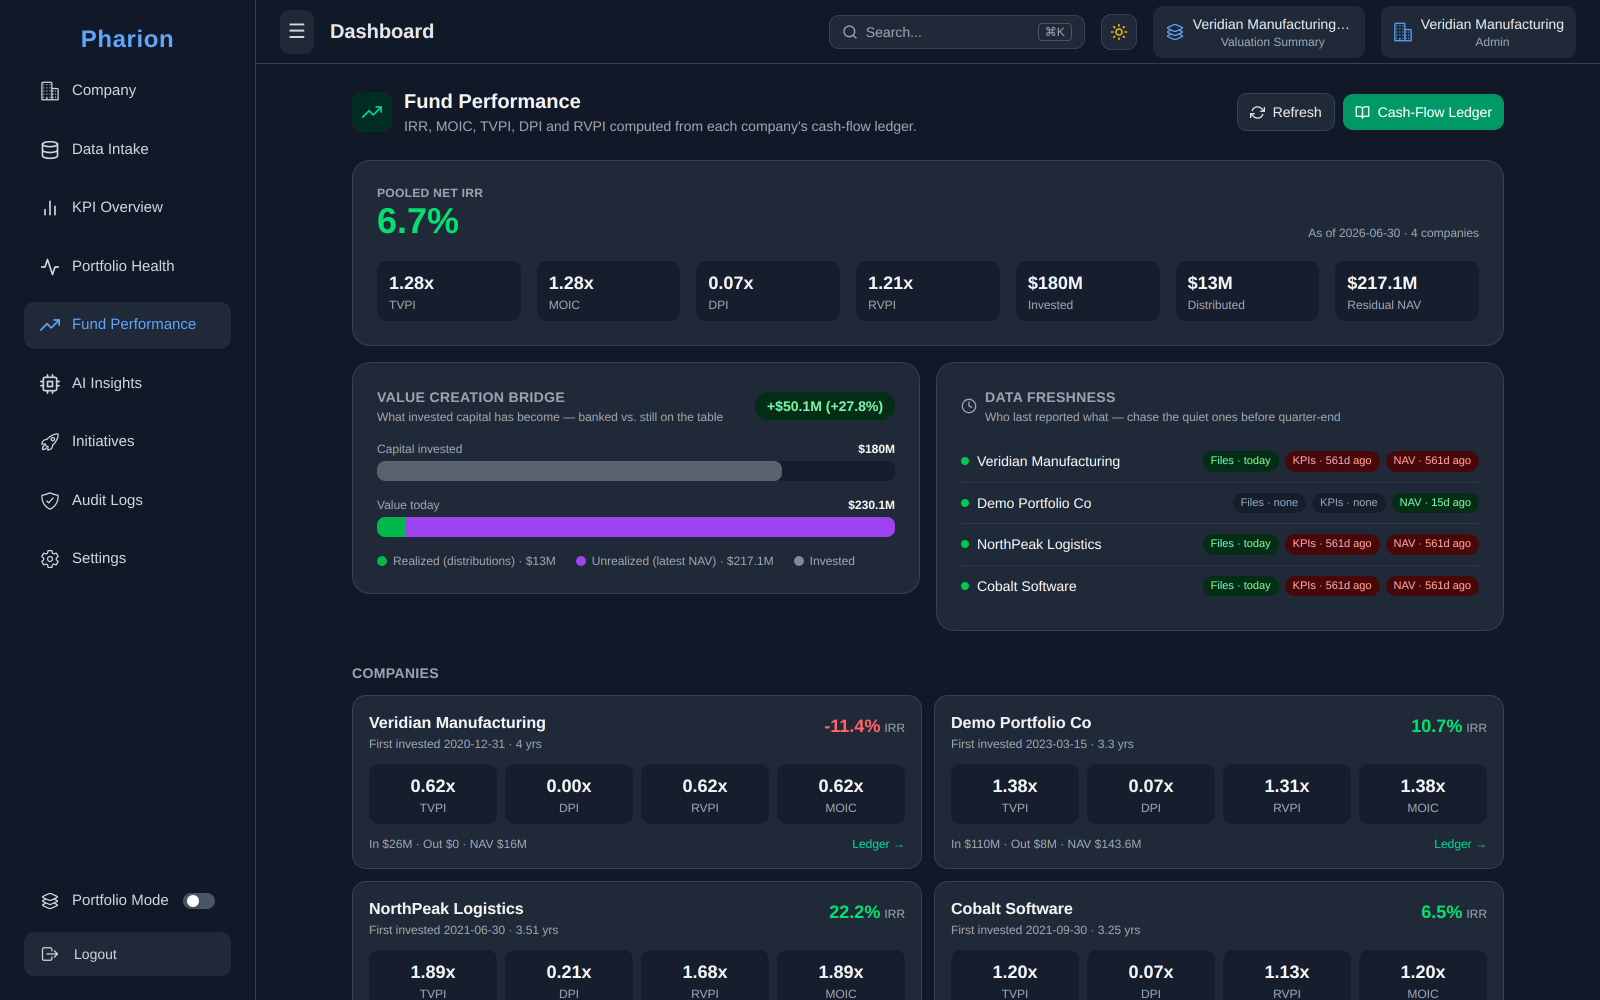Click the Logout button
Image resolution: width=1600 pixels, height=1000 pixels.
(127, 954)
